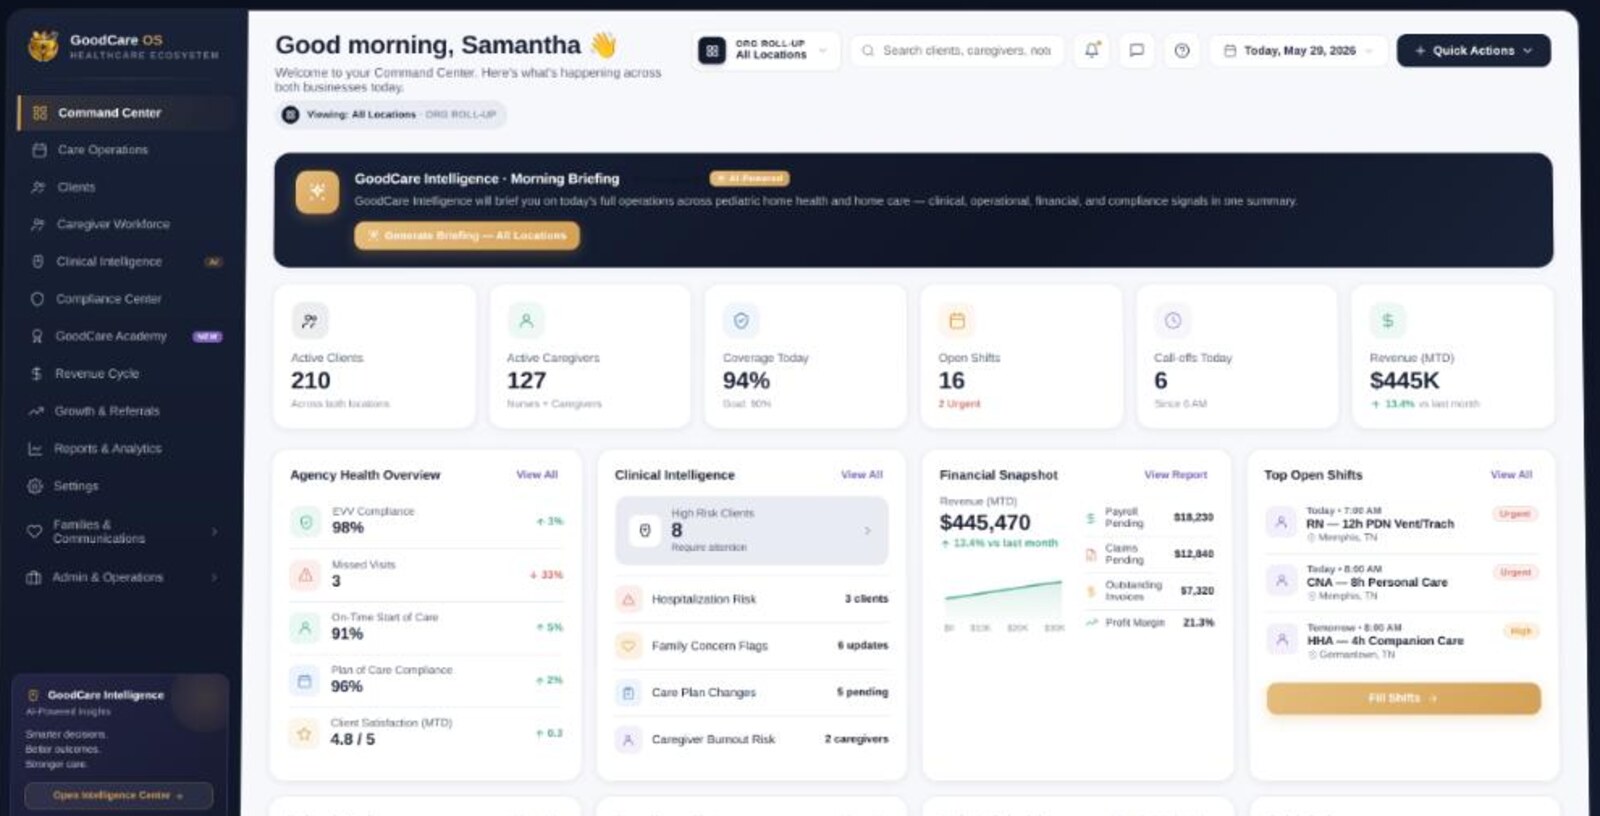This screenshot has width=1600, height=816.
Task: Open Caregiver Workforce in sidebar
Action: [125, 224]
